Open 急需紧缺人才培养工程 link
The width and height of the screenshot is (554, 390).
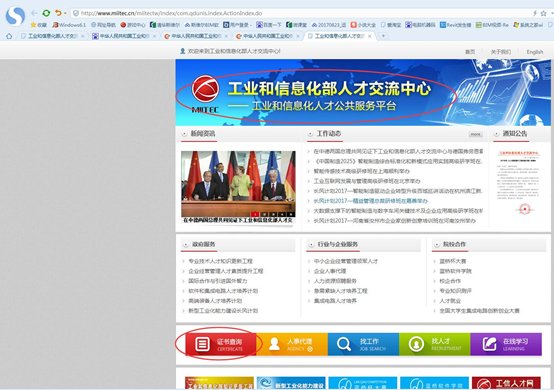(340, 291)
